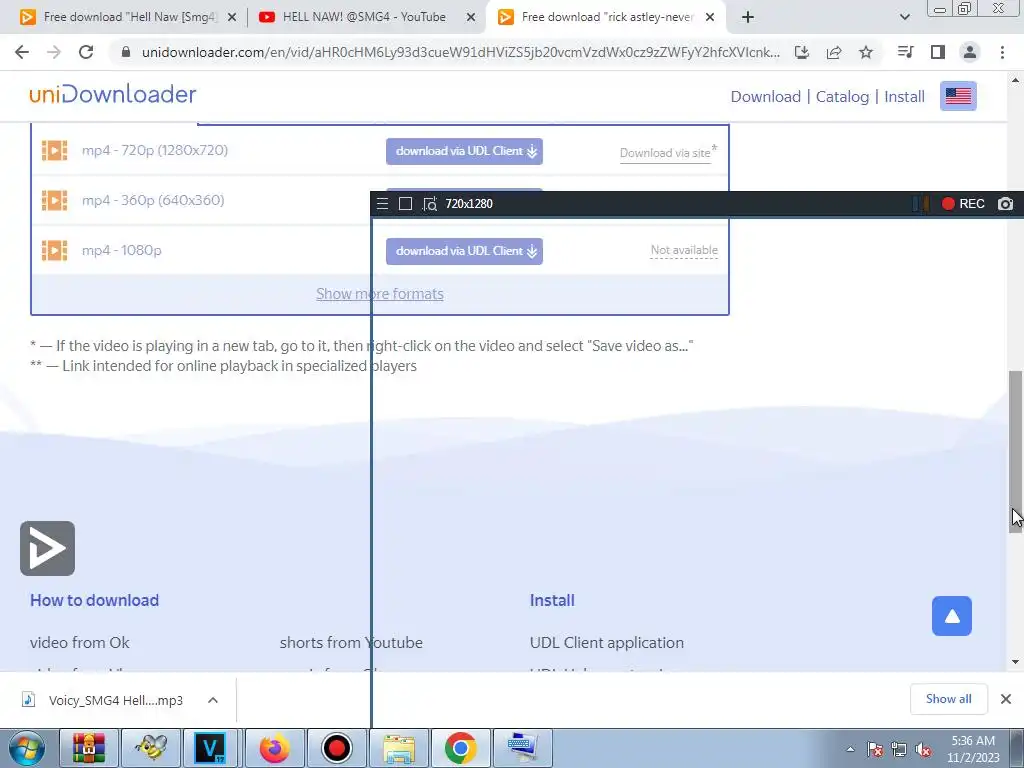Click the recorder full-screen rectangle icon
The height and width of the screenshot is (768, 1024).
(x=406, y=204)
